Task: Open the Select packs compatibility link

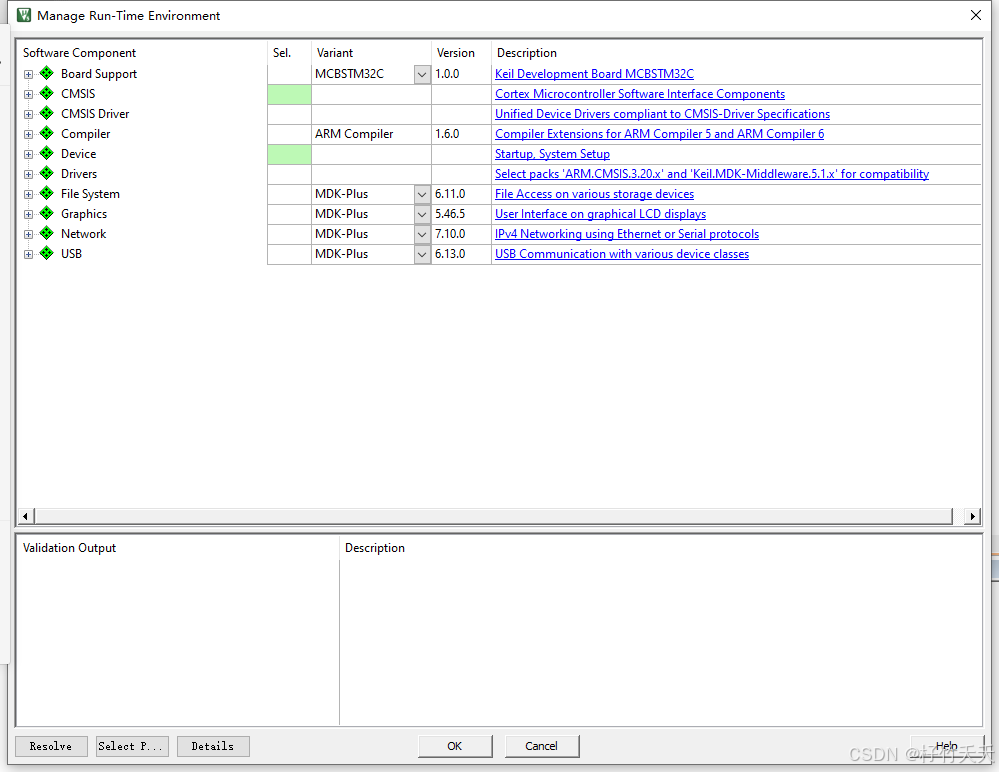Action: [x=712, y=174]
